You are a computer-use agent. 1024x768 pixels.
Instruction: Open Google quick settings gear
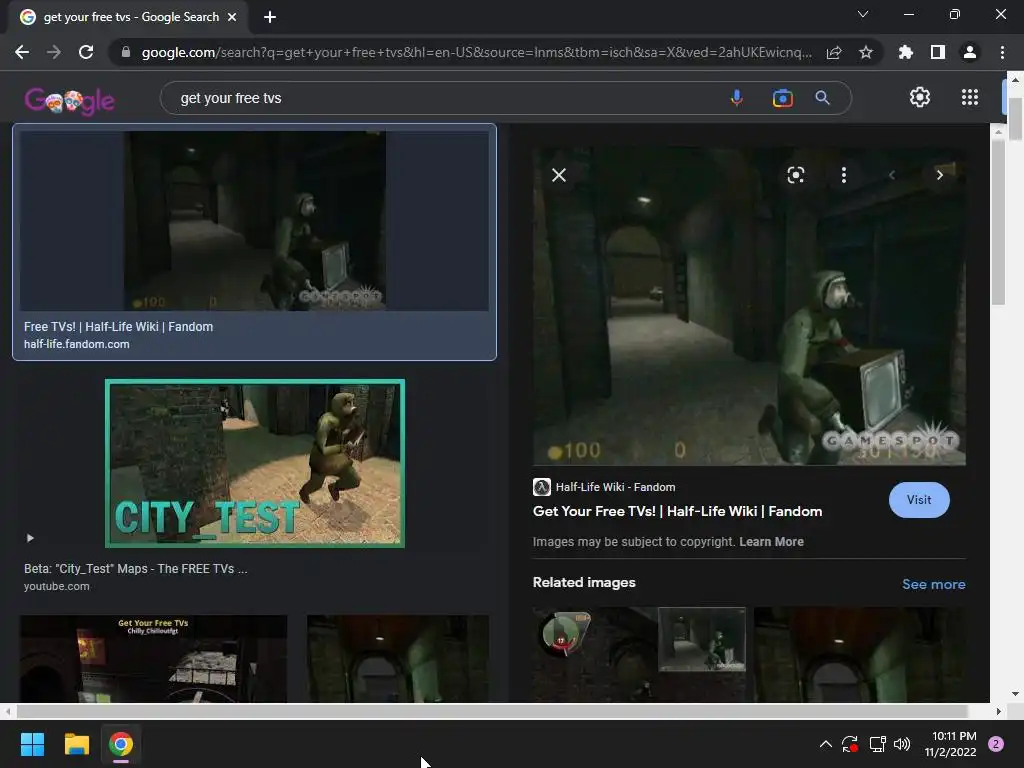point(920,97)
